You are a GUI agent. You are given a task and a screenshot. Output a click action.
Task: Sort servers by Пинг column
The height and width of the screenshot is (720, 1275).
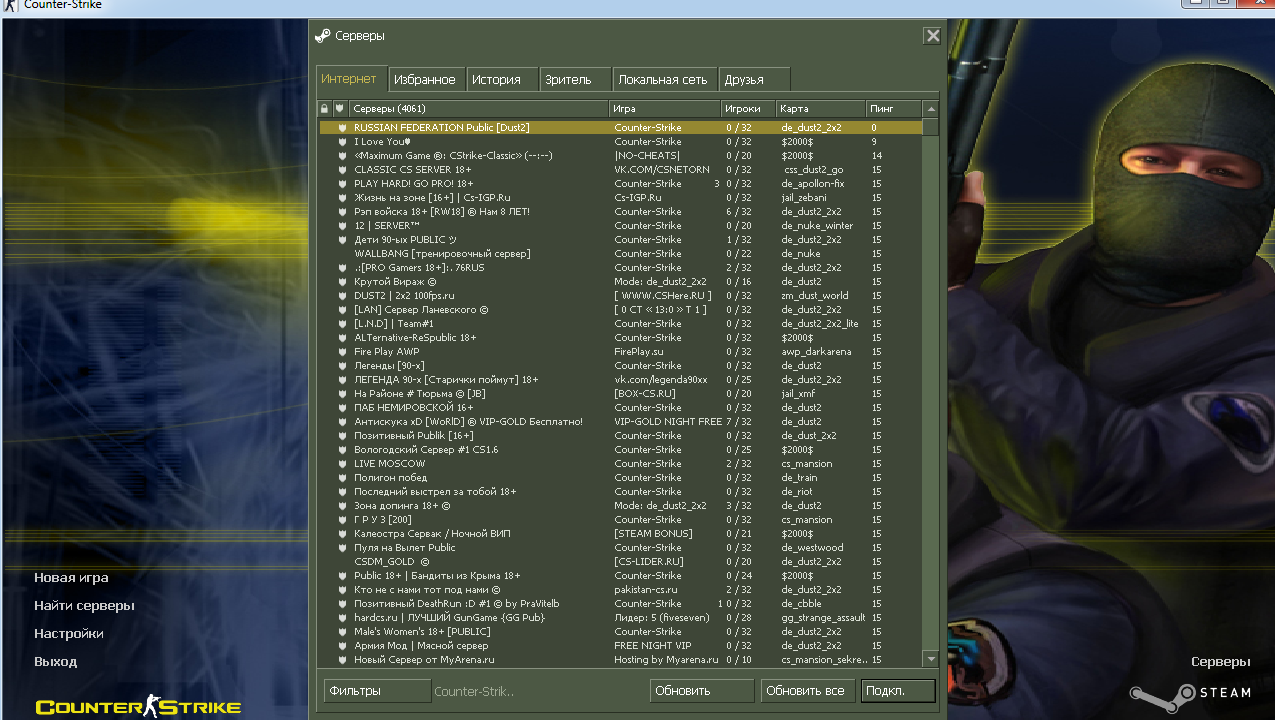[894, 108]
